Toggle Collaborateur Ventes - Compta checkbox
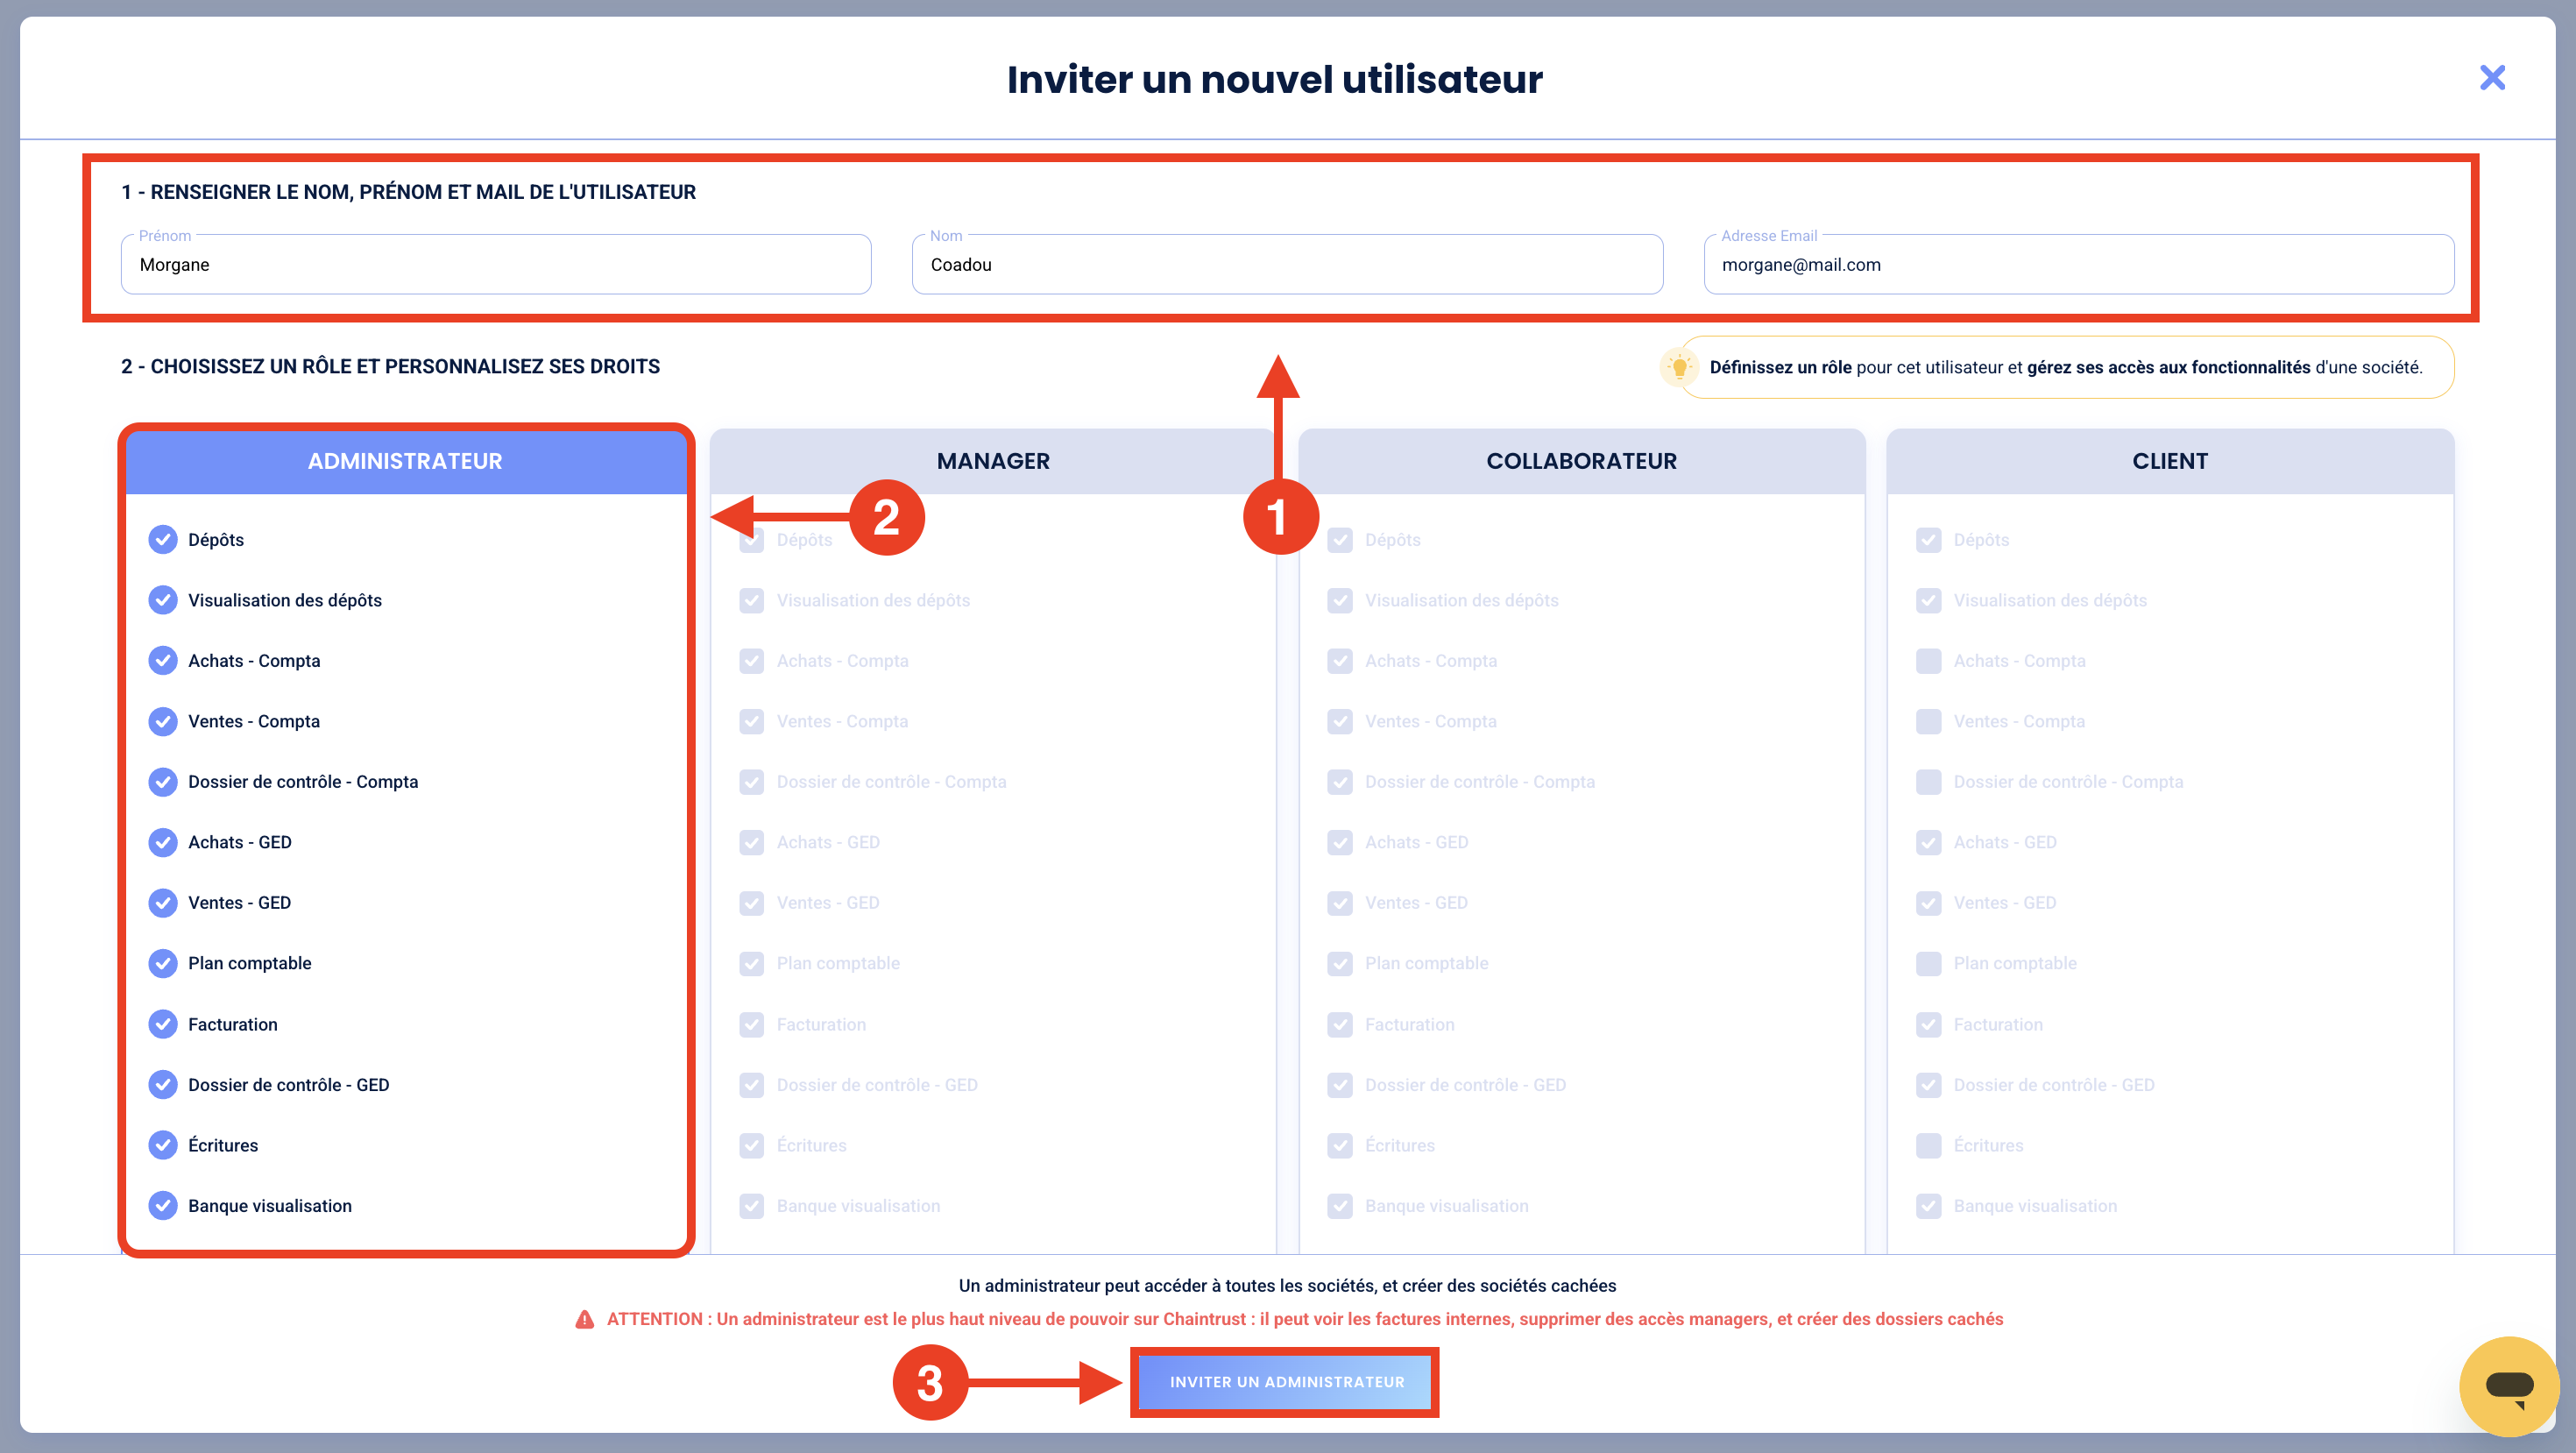2576x1453 pixels. point(1340,722)
